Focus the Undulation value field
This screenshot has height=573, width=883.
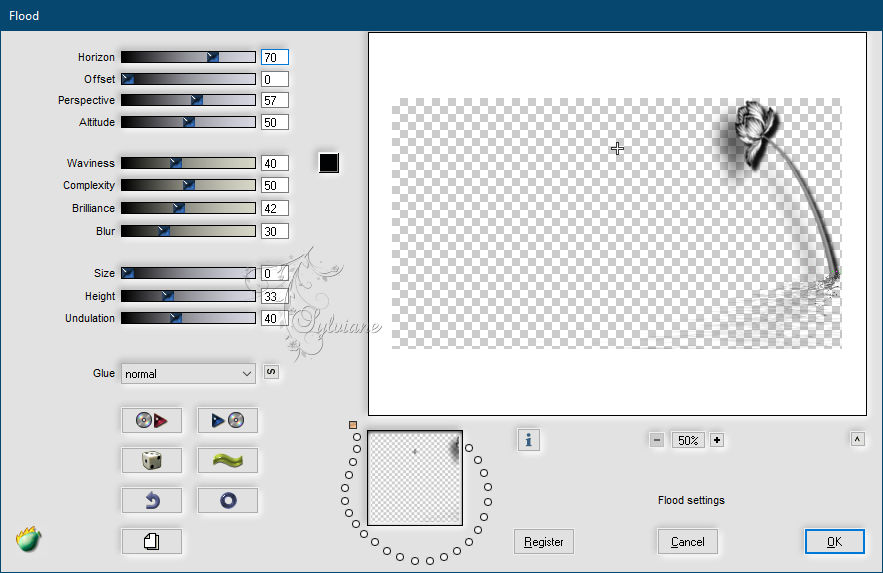click(x=275, y=318)
